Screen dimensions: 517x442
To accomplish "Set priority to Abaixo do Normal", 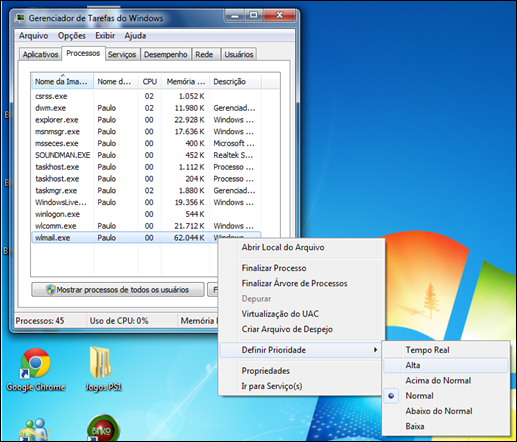I will point(446,411).
